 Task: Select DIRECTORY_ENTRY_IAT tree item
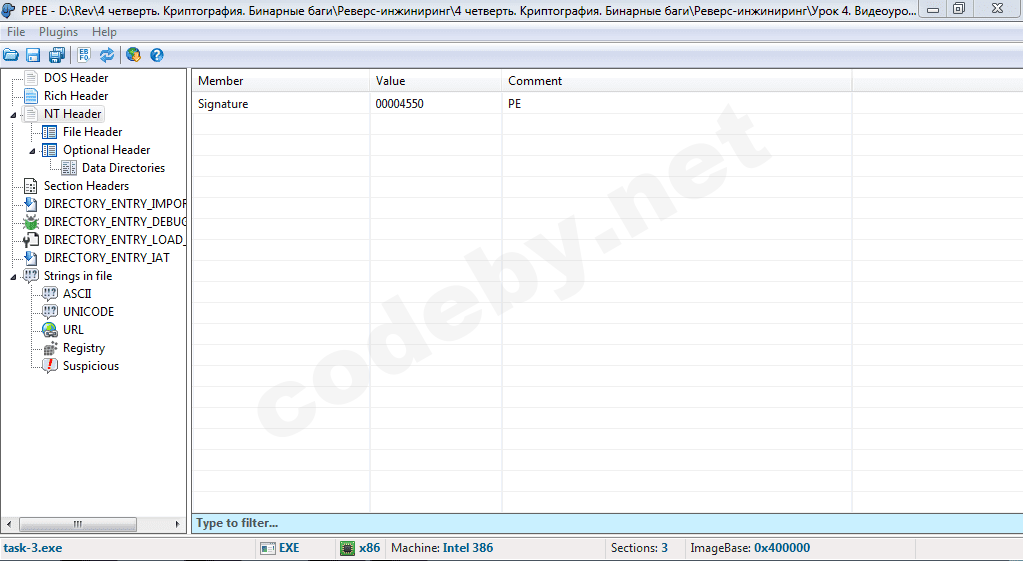point(106,258)
